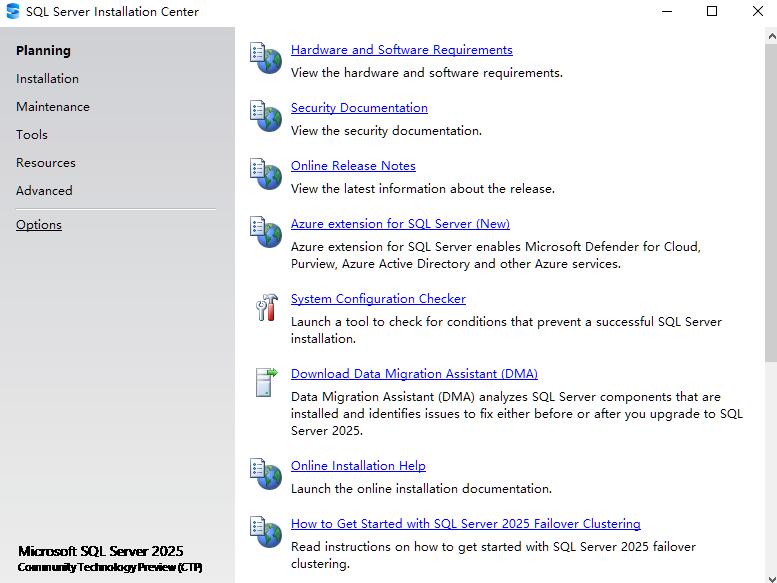The width and height of the screenshot is (777, 583).
Task: Close the SQL Server Installation Center window
Action: point(757,11)
